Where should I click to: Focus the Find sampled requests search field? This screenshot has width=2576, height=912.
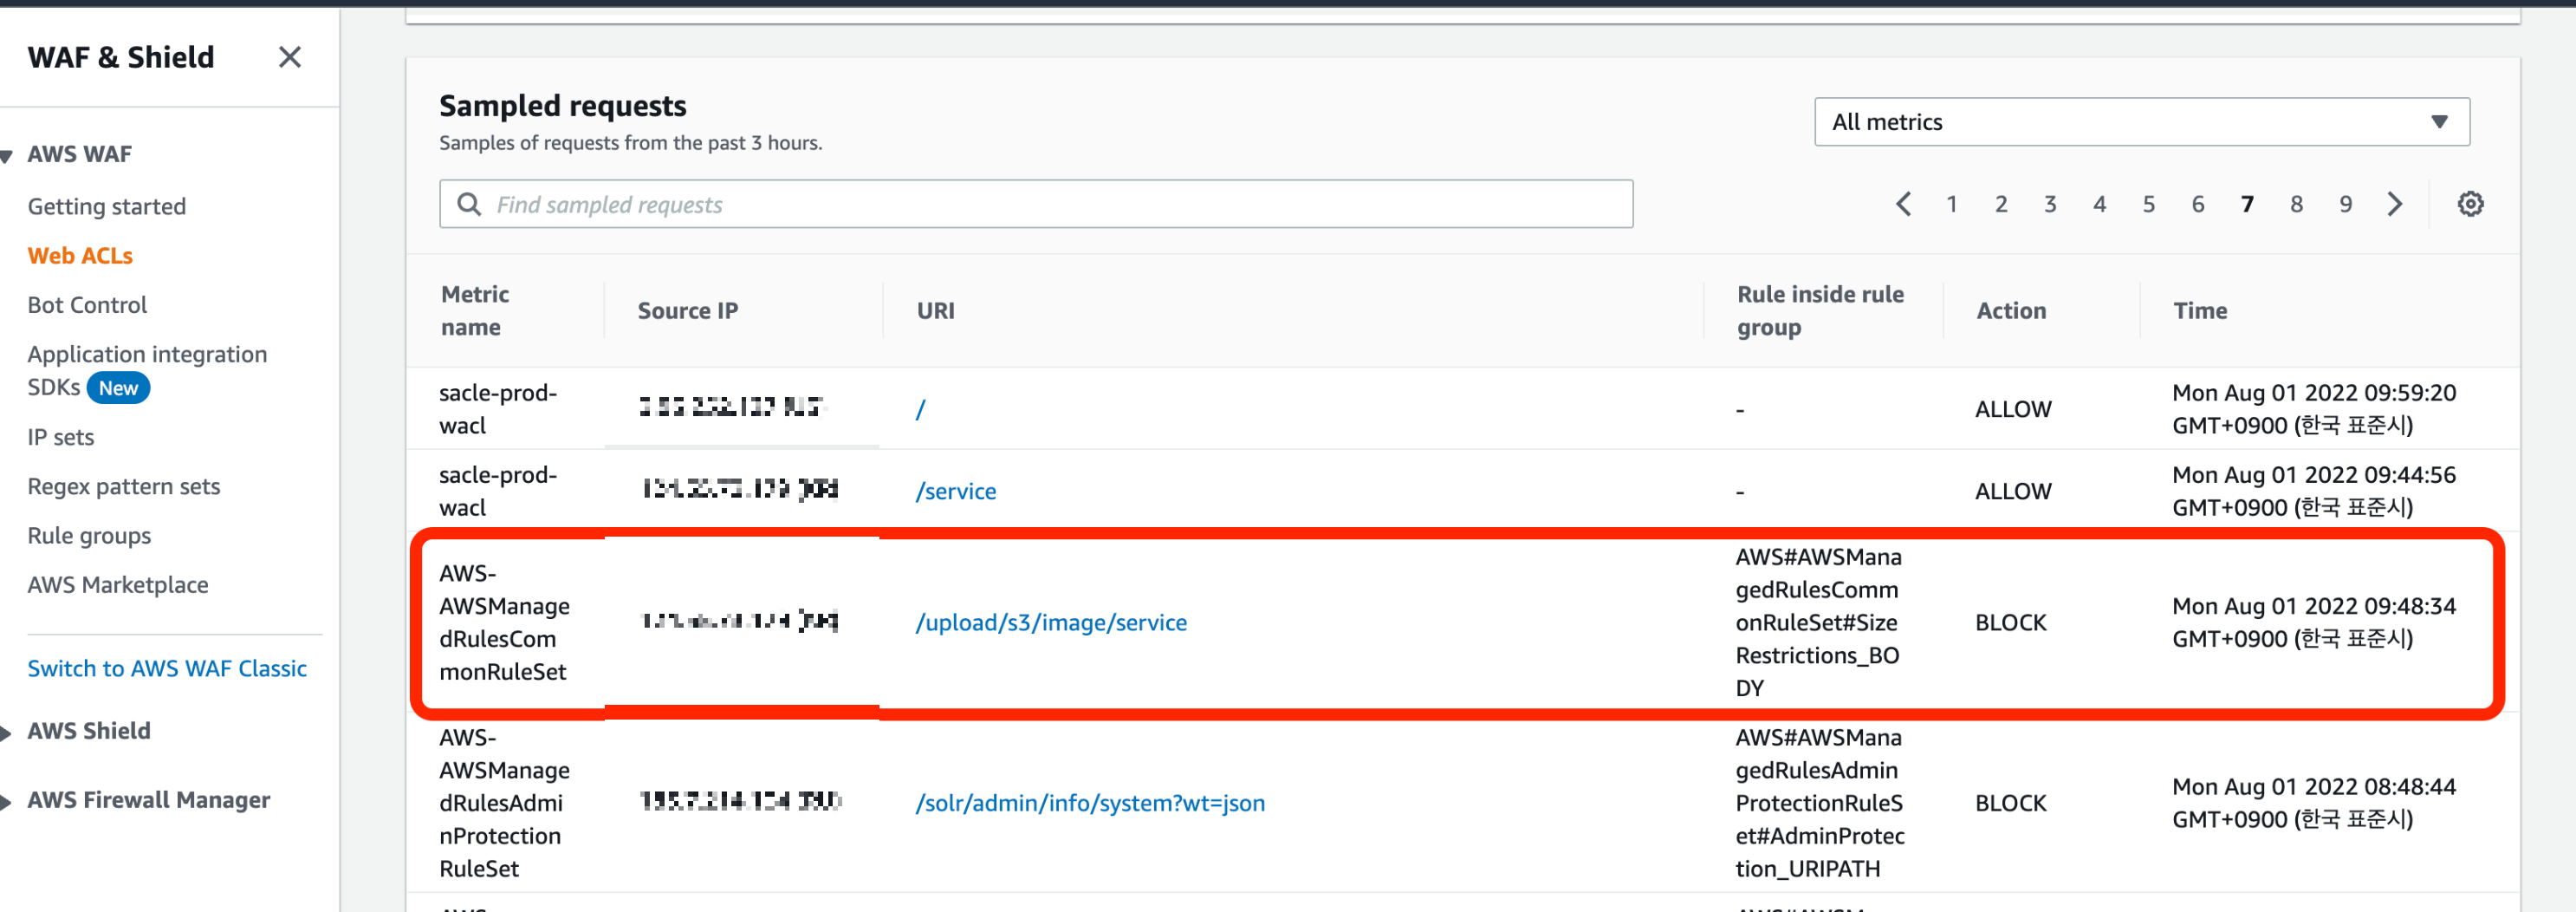point(1036,204)
